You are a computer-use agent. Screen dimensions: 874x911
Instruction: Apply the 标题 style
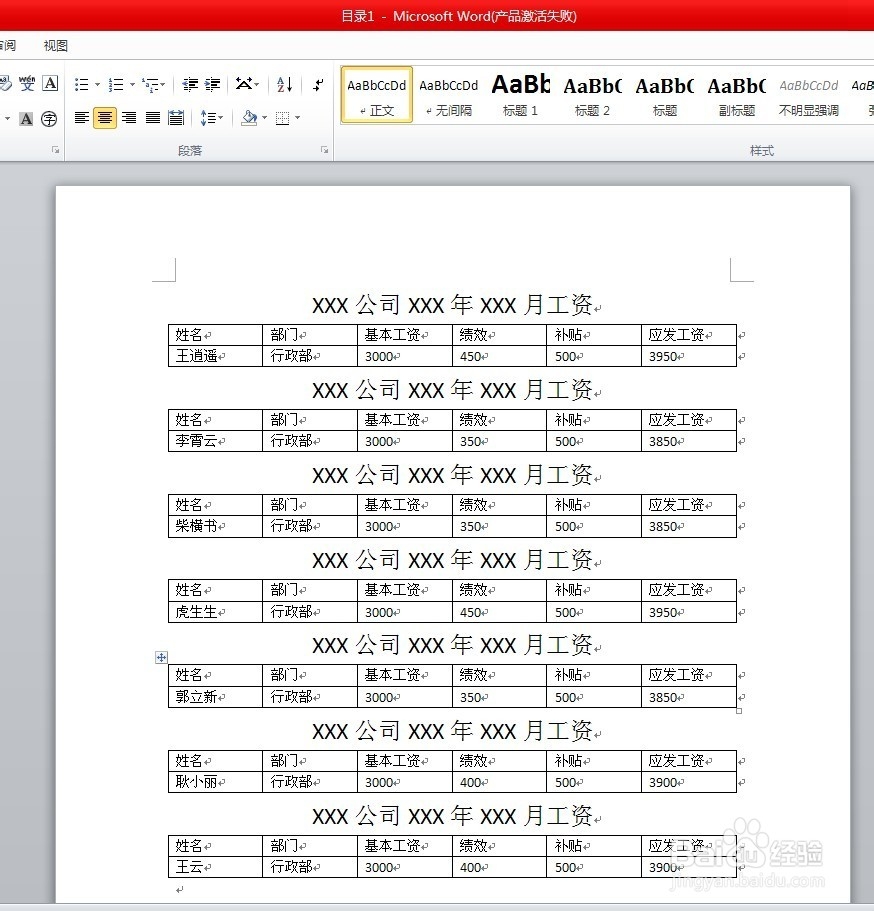pos(664,95)
